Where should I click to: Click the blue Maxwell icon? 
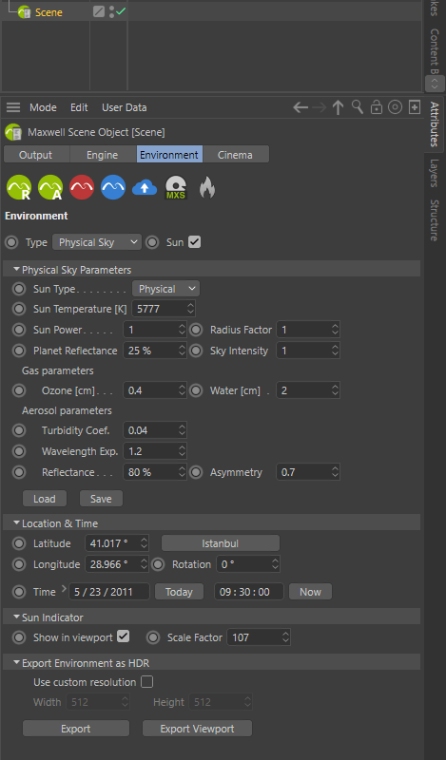(113, 188)
